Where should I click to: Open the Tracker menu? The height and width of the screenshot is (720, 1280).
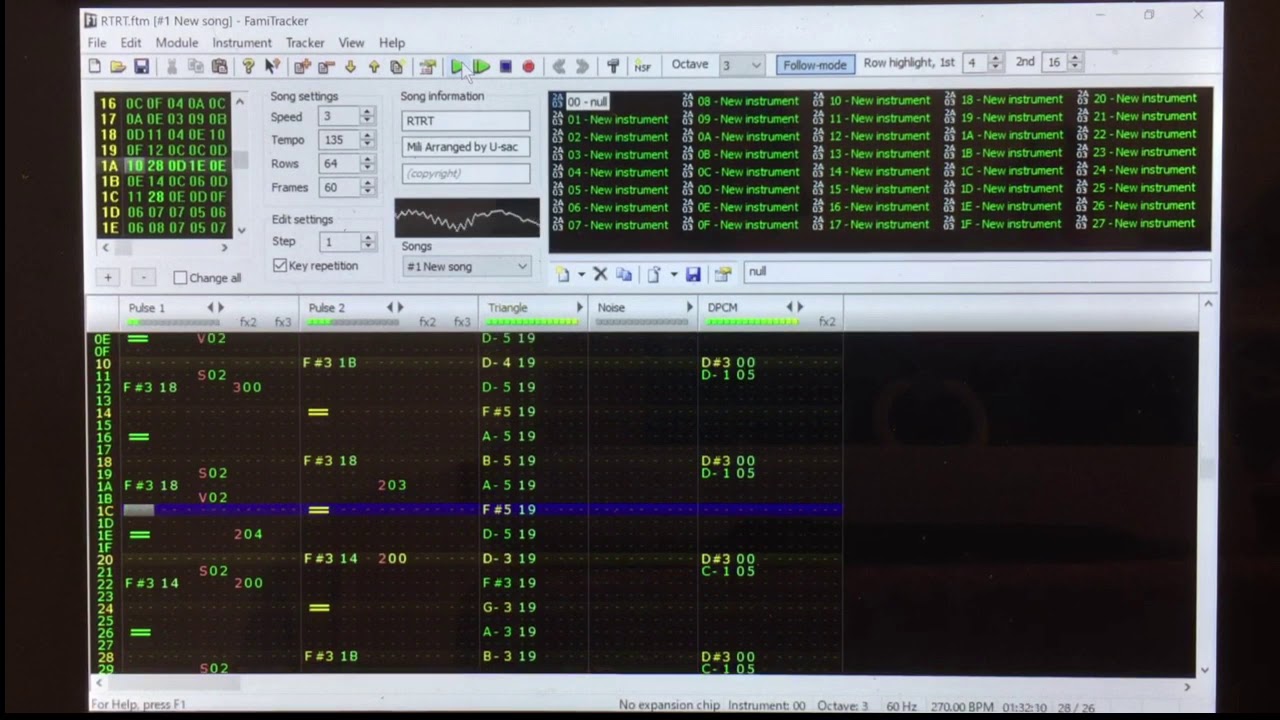(305, 43)
